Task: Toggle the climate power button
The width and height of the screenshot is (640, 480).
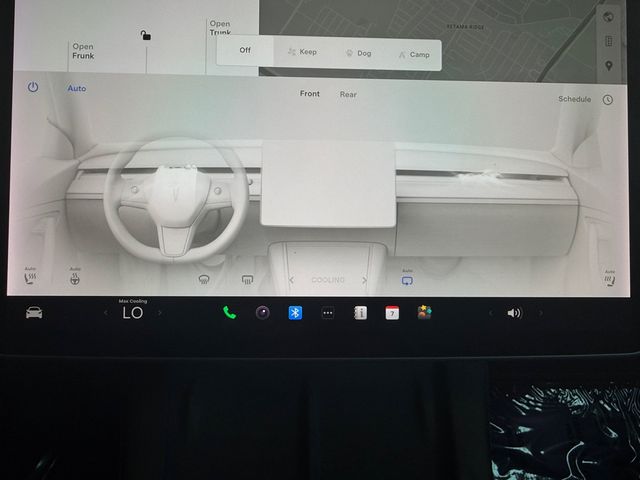Action: click(33, 87)
